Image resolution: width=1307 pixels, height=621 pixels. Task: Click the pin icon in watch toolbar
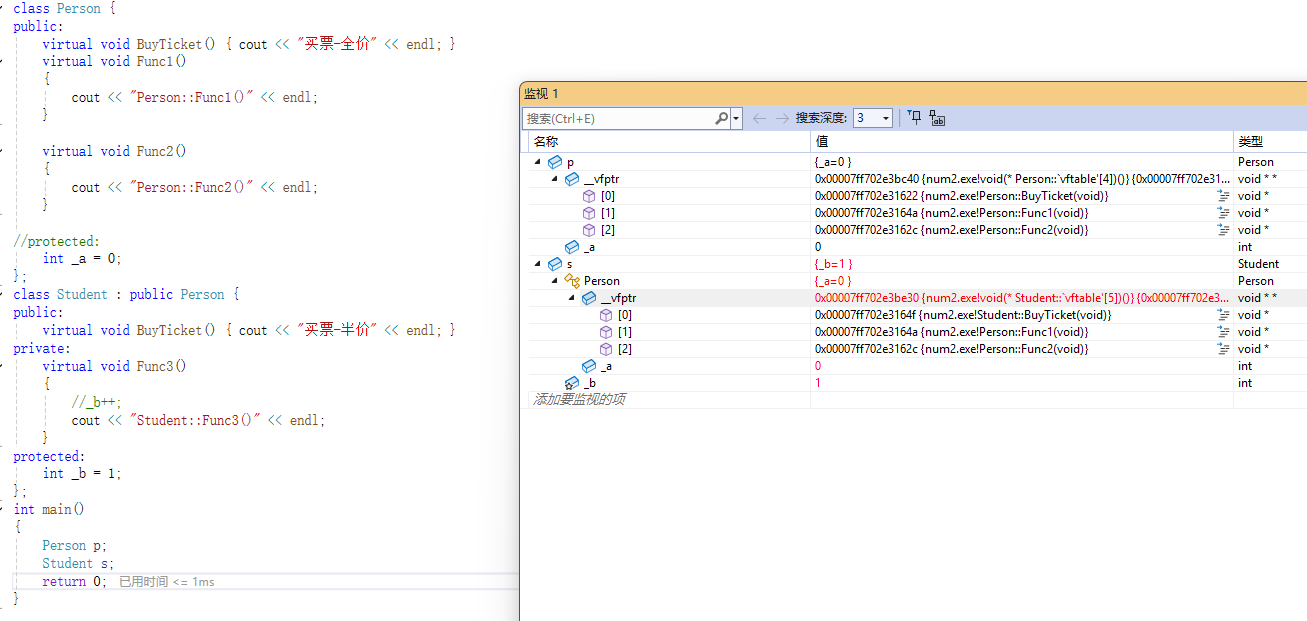(x=914, y=118)
